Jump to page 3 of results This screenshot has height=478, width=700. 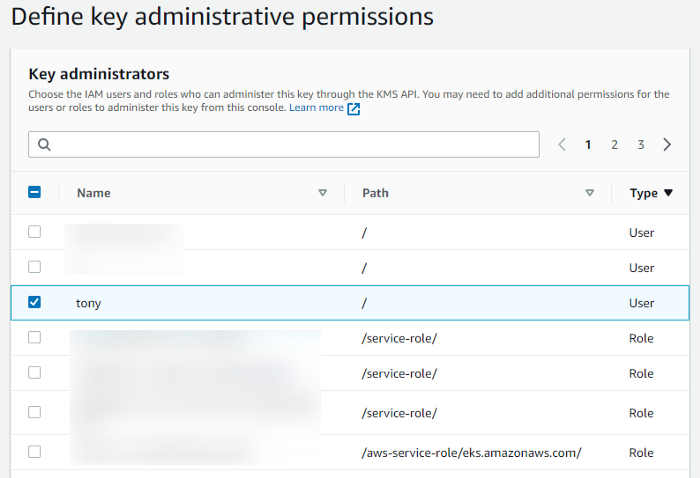coord(641,145)
